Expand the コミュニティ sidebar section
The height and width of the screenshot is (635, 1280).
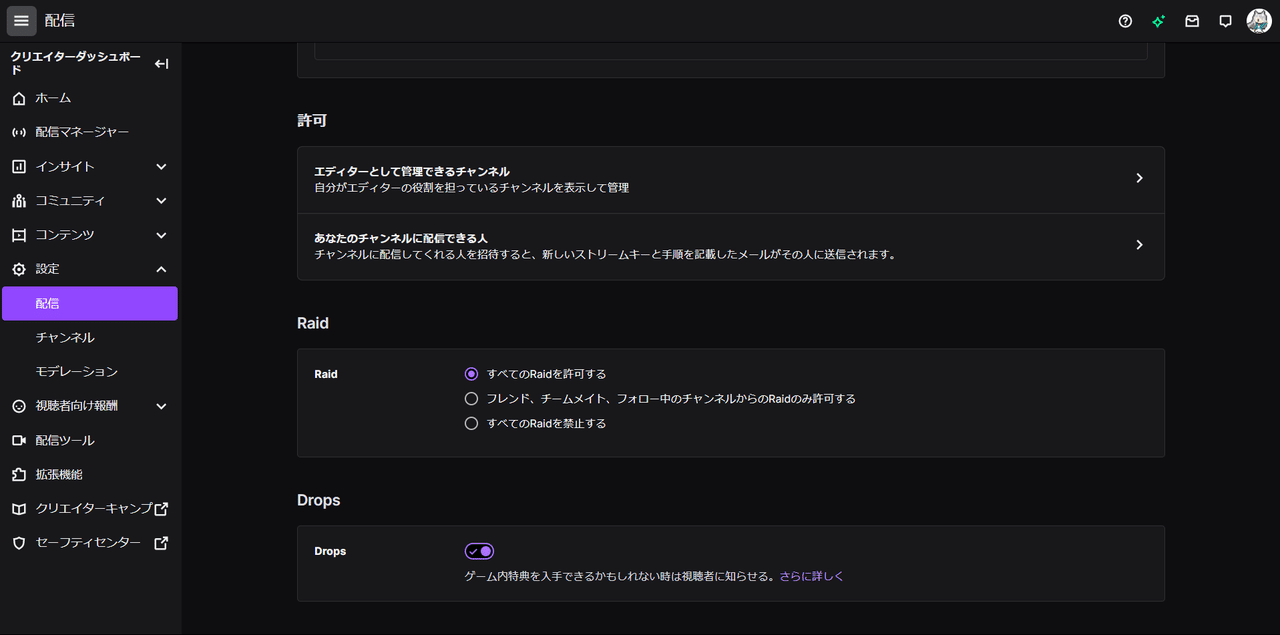click(x=161, y=200)
